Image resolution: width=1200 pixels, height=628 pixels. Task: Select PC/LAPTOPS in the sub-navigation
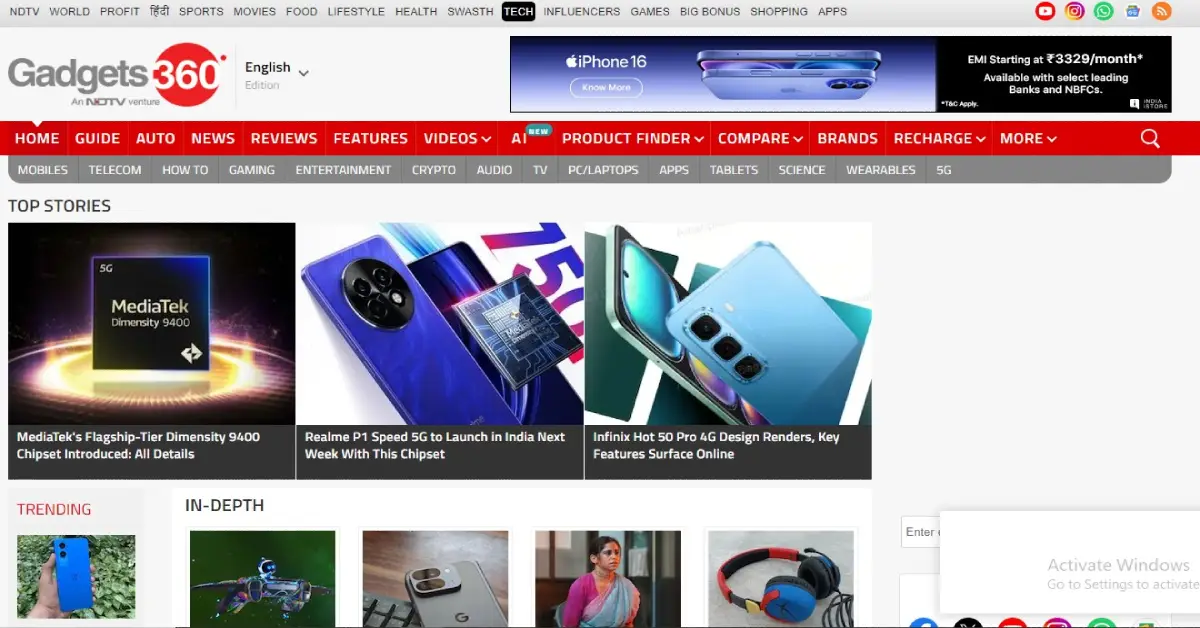click(603, 170)
